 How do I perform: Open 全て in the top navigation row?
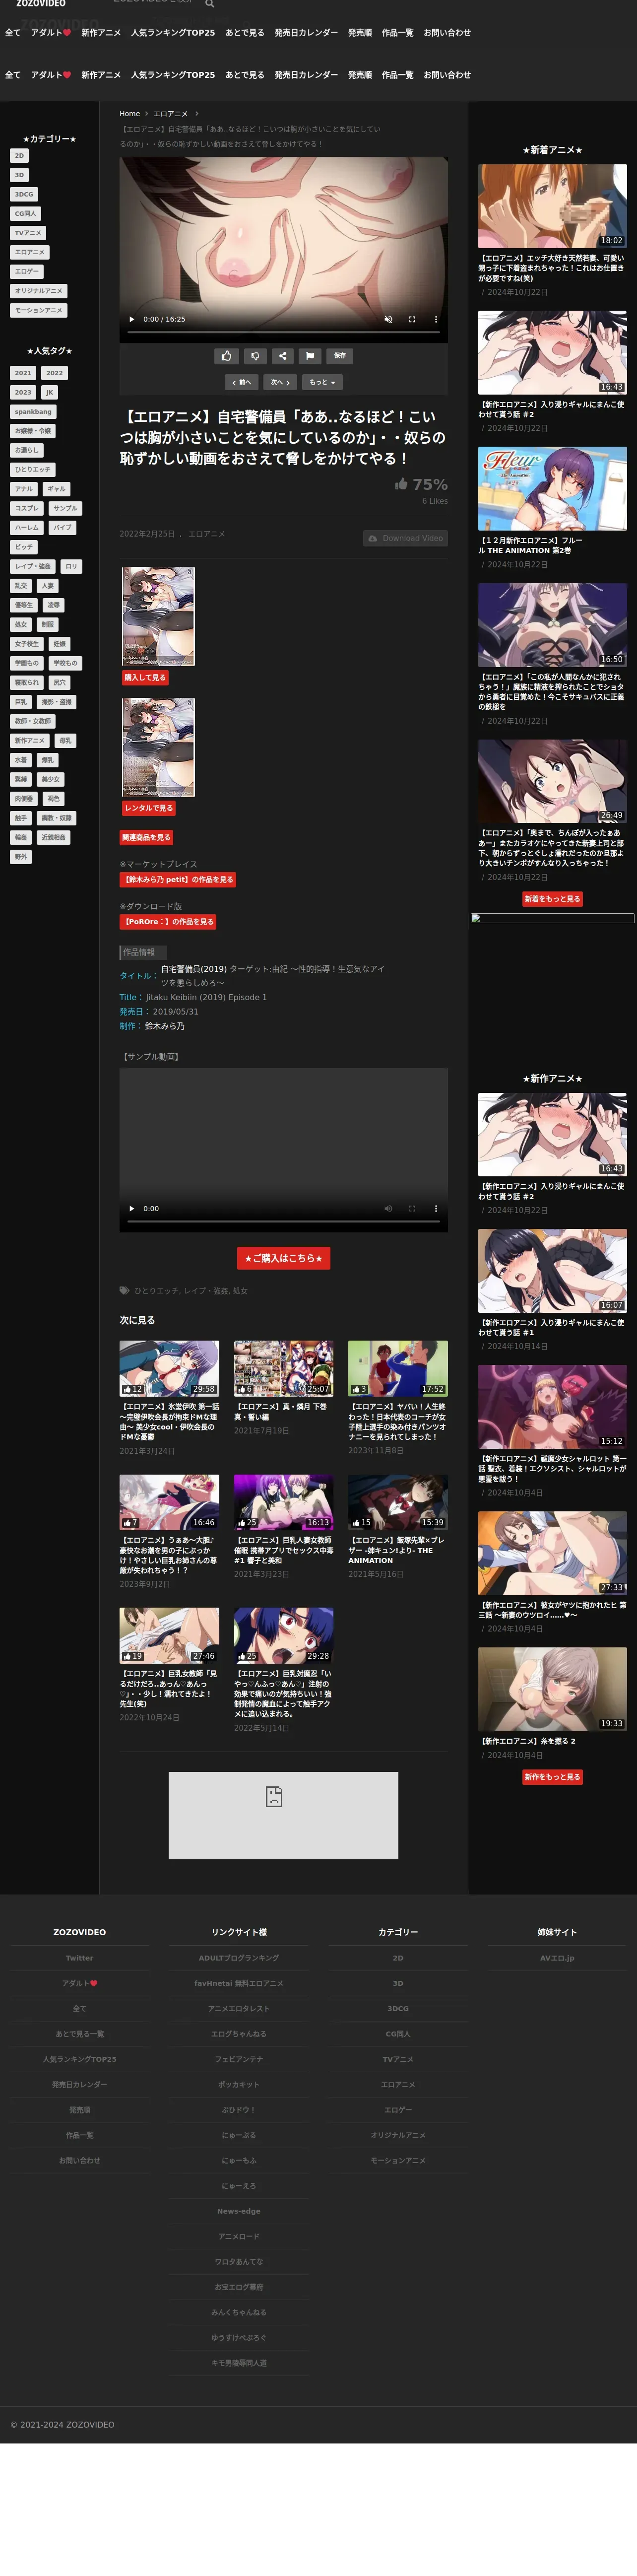point(13,32)
